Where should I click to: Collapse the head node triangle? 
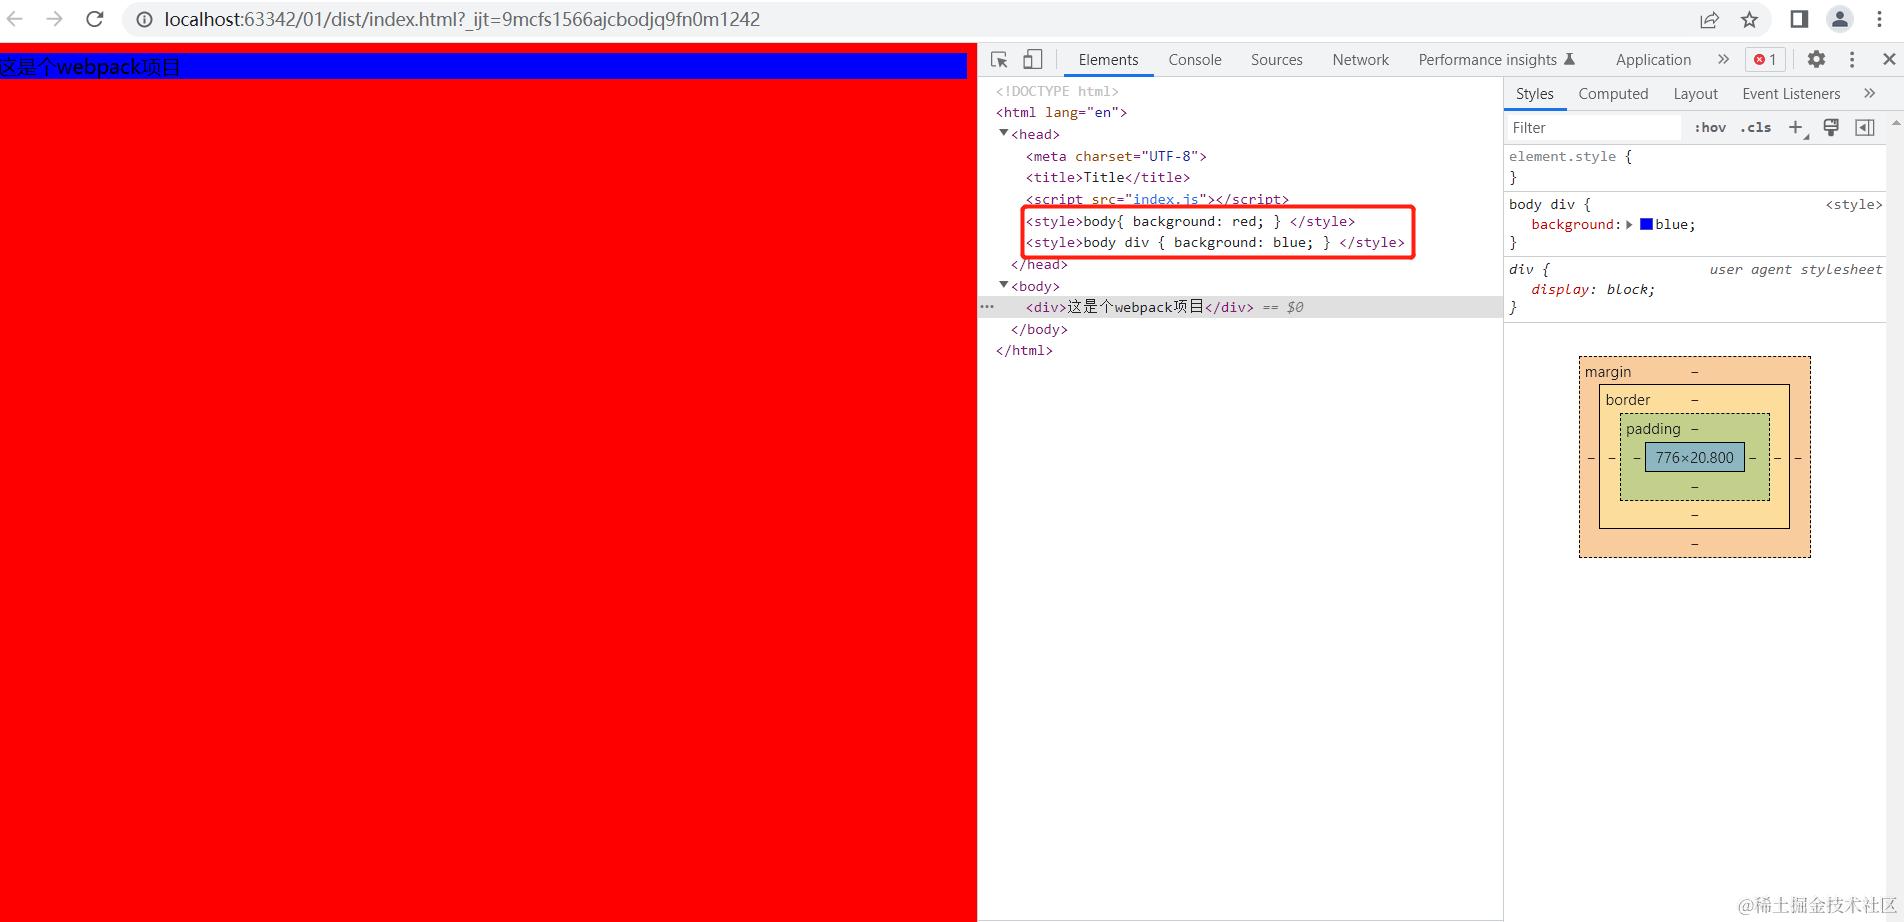point(1004,133)
